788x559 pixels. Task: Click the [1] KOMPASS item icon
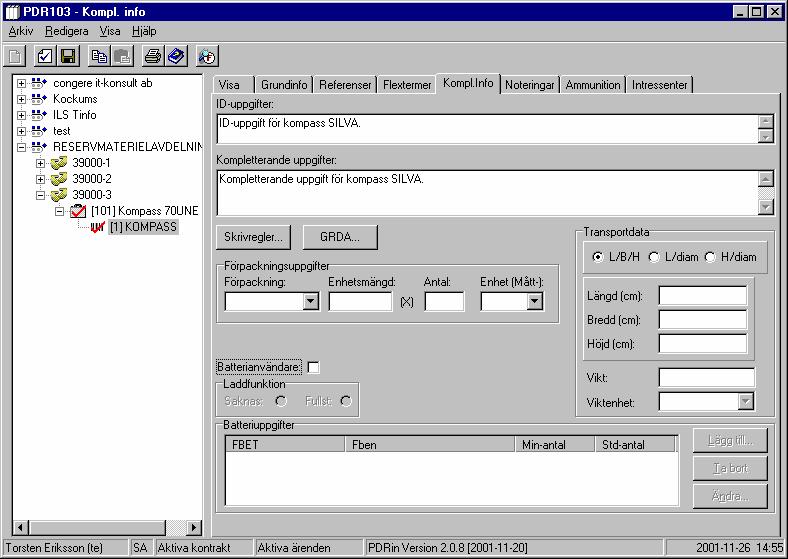[97, 227]
